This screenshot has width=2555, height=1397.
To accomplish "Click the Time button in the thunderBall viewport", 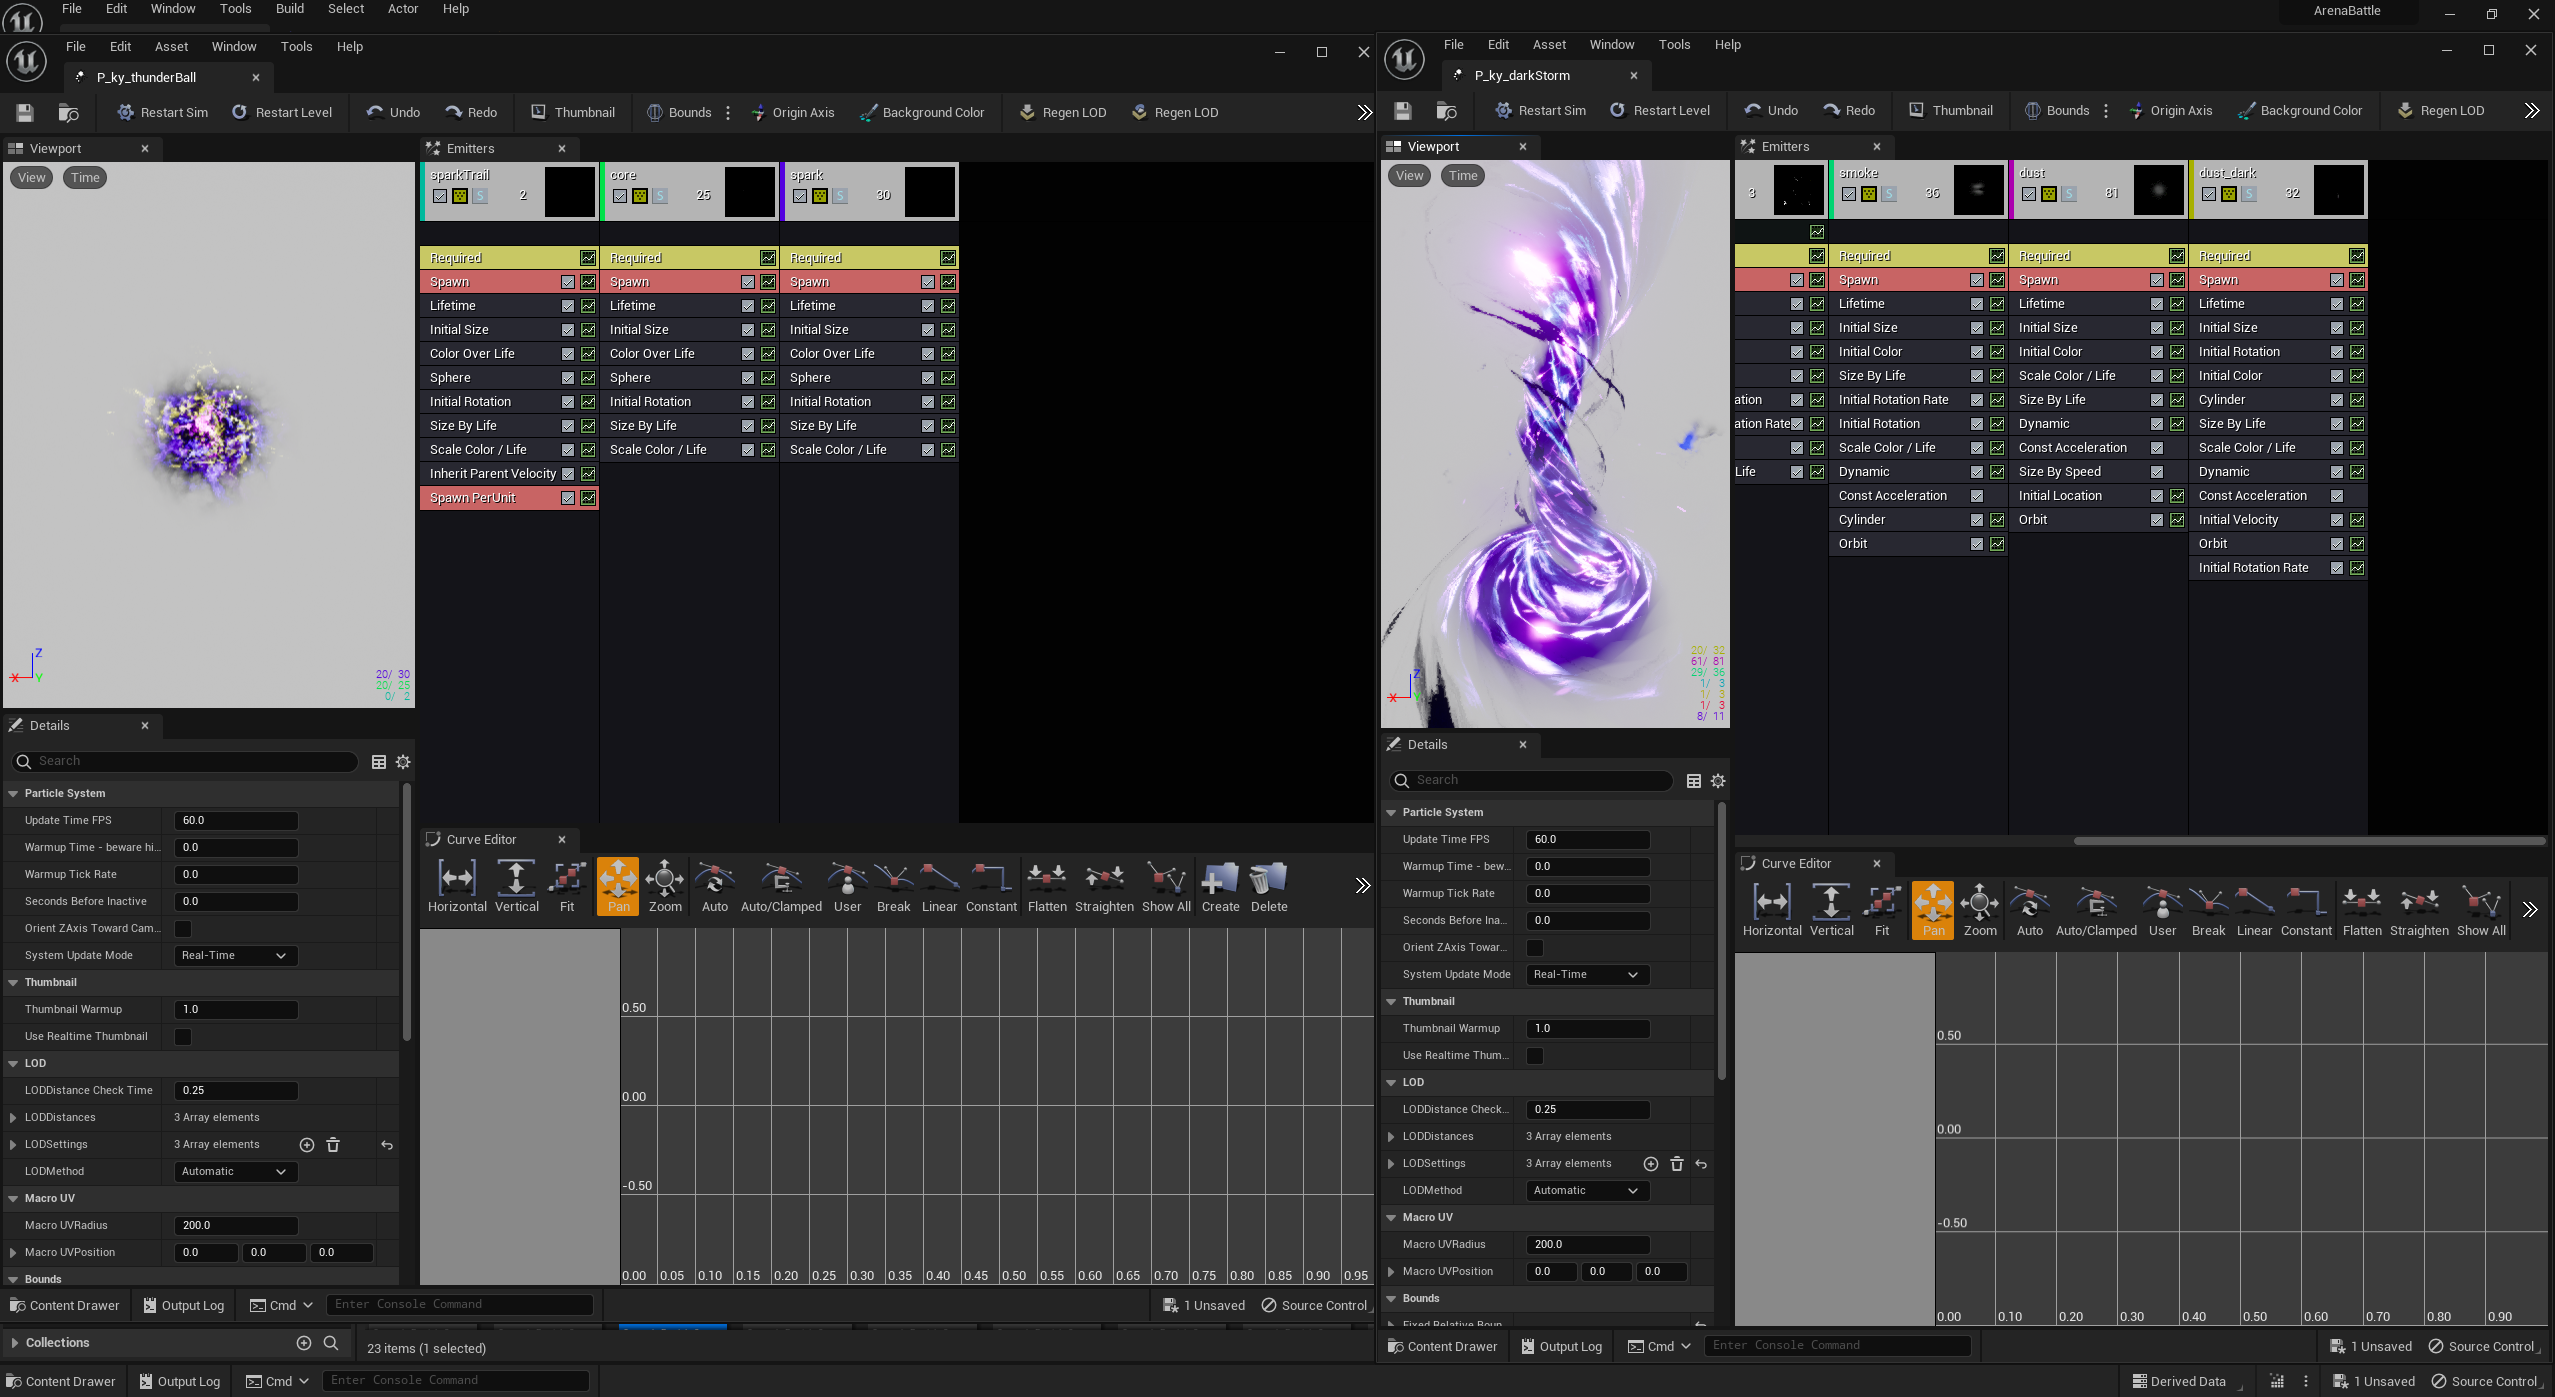I will [x=85, y=177].
